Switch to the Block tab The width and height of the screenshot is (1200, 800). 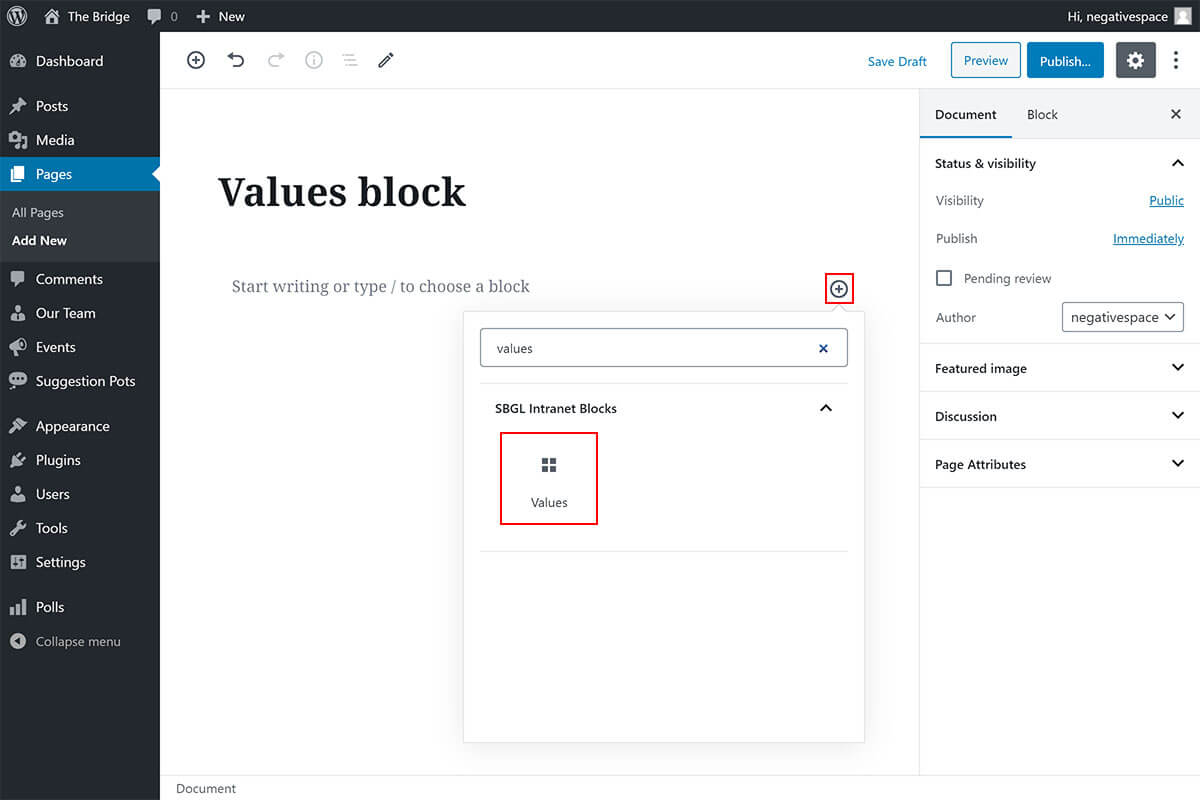(x=1042, y=114)
